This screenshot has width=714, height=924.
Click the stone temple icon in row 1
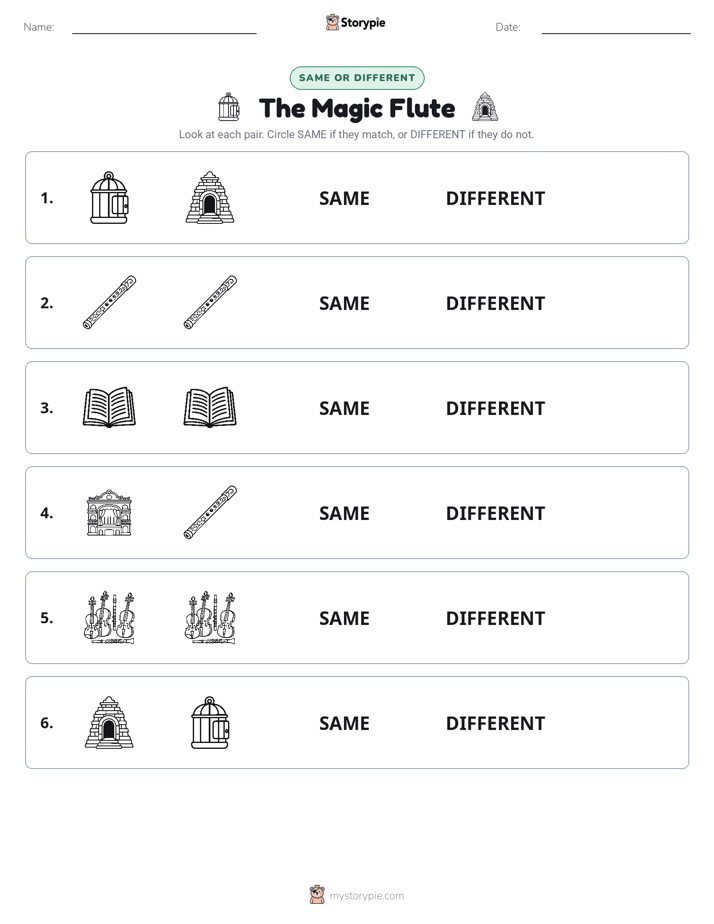coord(210,197)
